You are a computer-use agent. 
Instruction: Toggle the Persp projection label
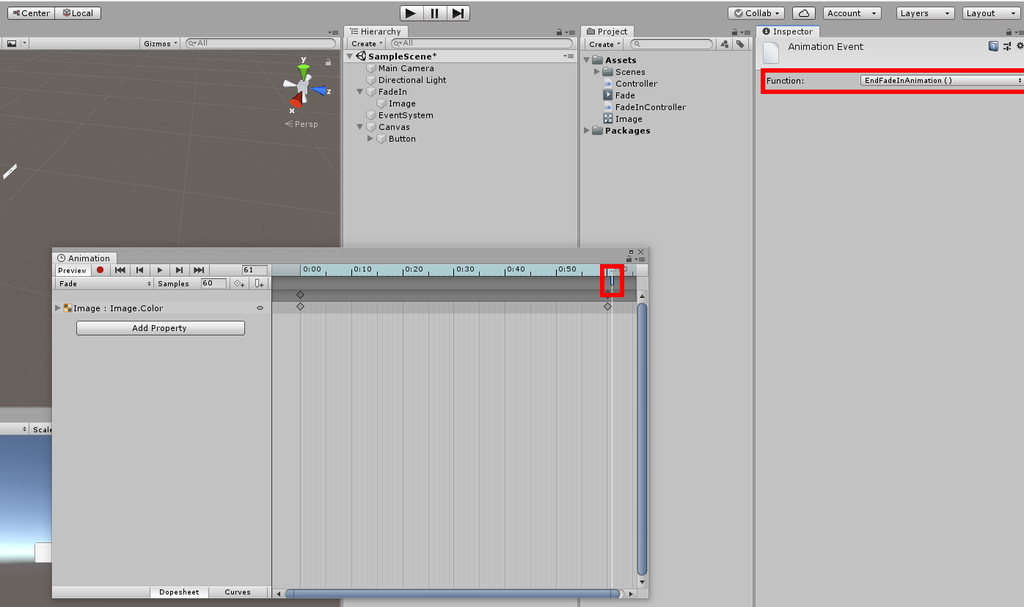point(302,124)
